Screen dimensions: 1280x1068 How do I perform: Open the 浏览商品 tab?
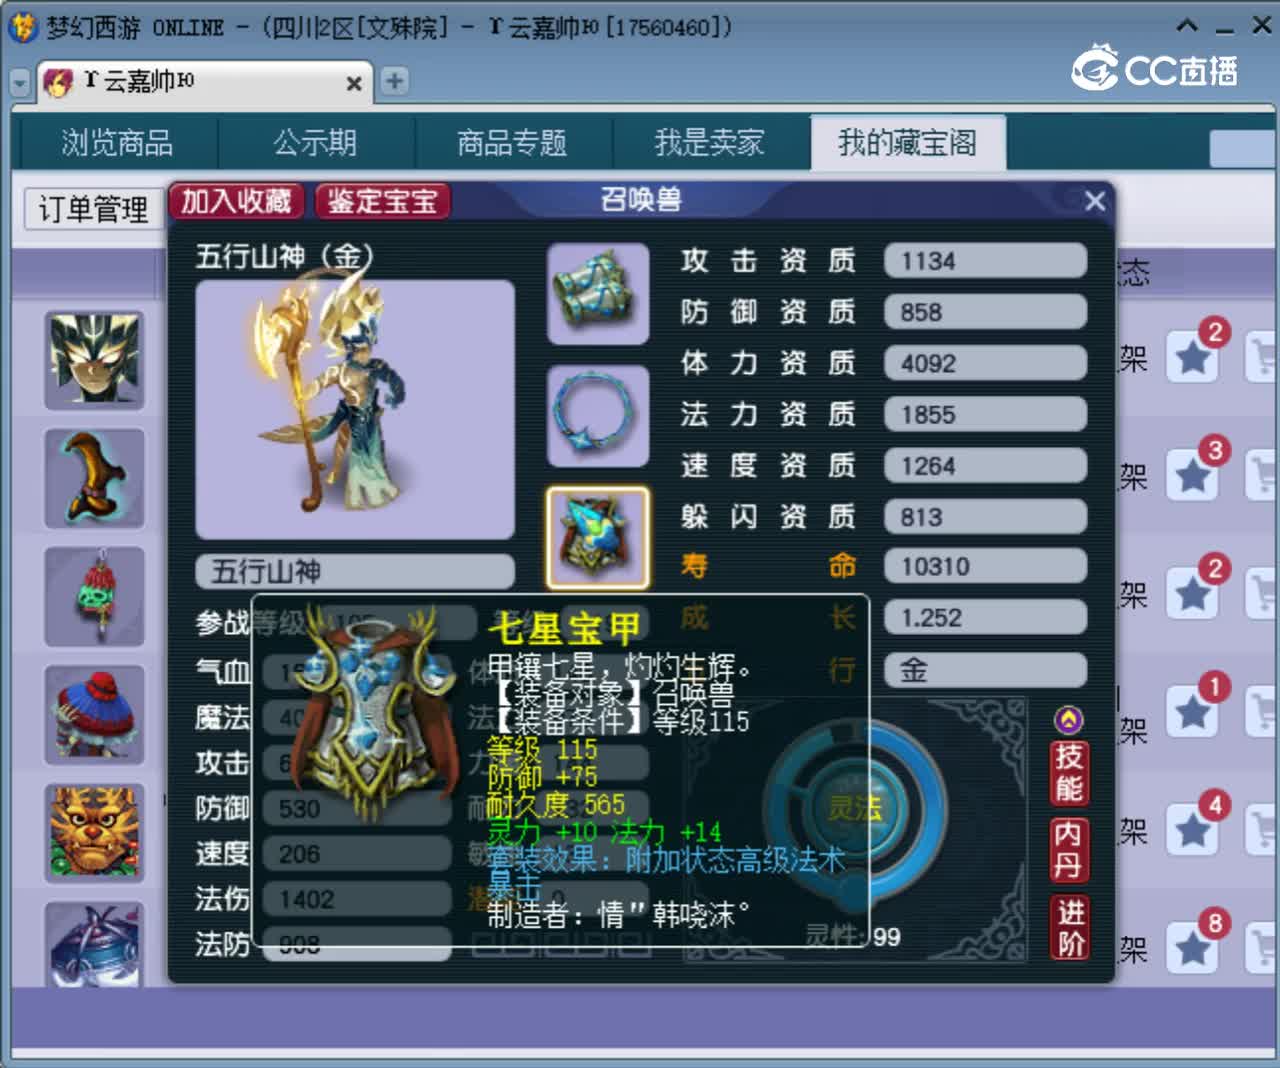(x=117, y=142)
